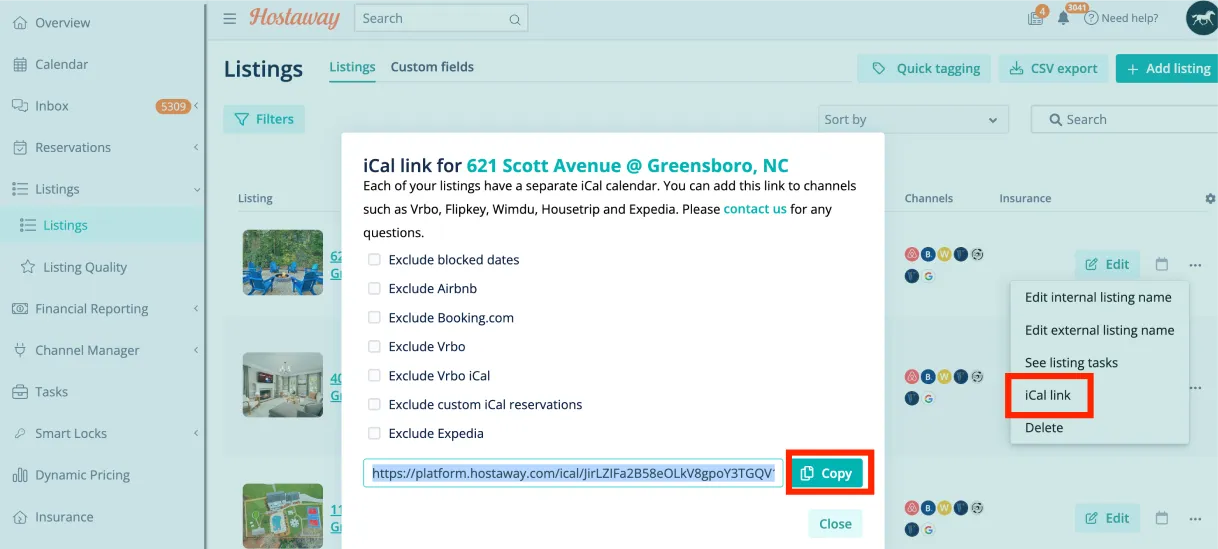Open notifications bell showing 3041

1064,17
